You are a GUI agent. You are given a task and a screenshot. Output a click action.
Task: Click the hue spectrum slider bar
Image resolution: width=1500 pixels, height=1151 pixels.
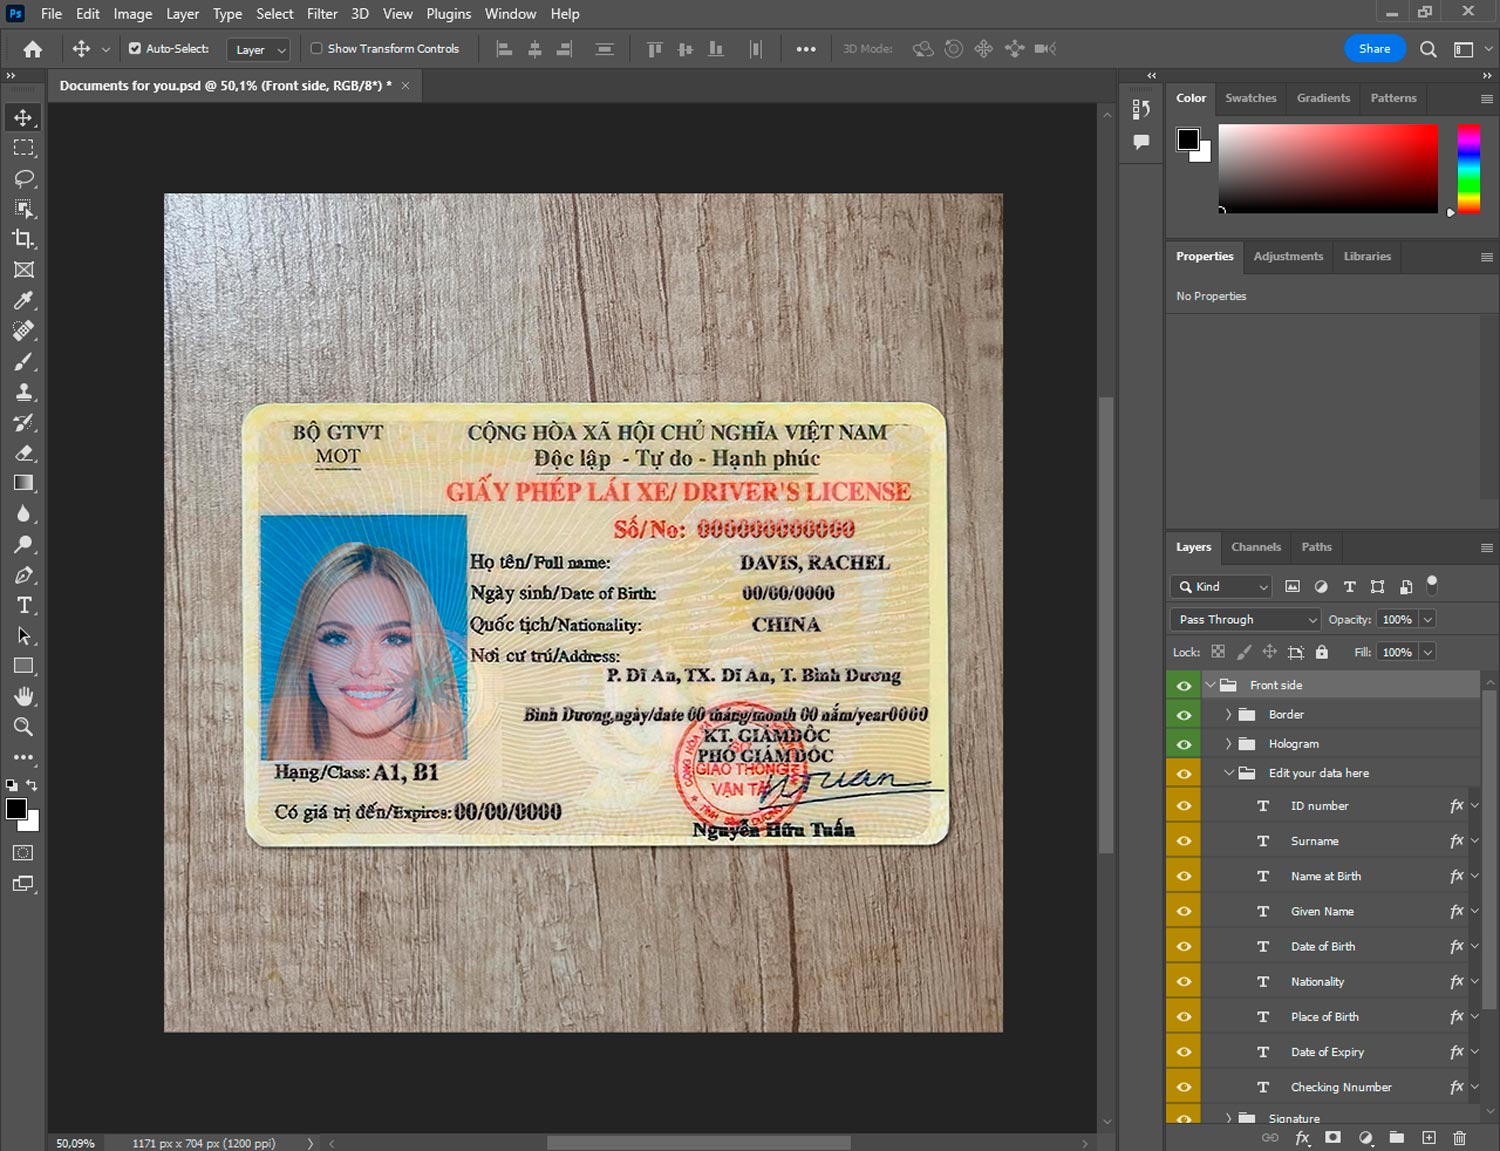point(1468,168)
